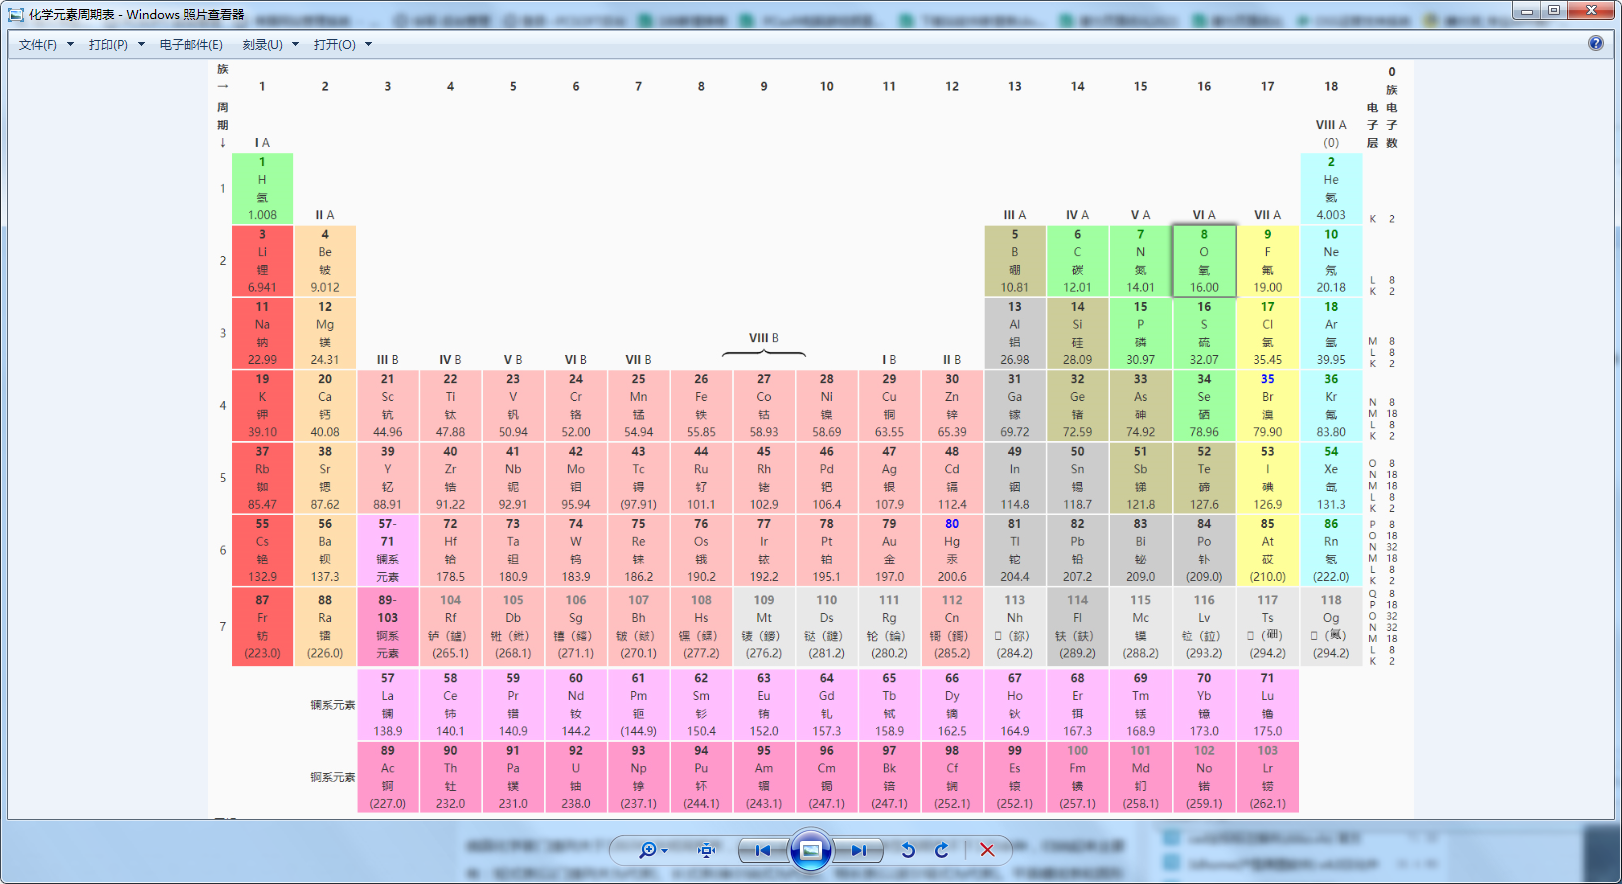1622x884 pixels.
Task: Expand the 打印(P) dropdown arrow
Action: (x=141, y=45)
